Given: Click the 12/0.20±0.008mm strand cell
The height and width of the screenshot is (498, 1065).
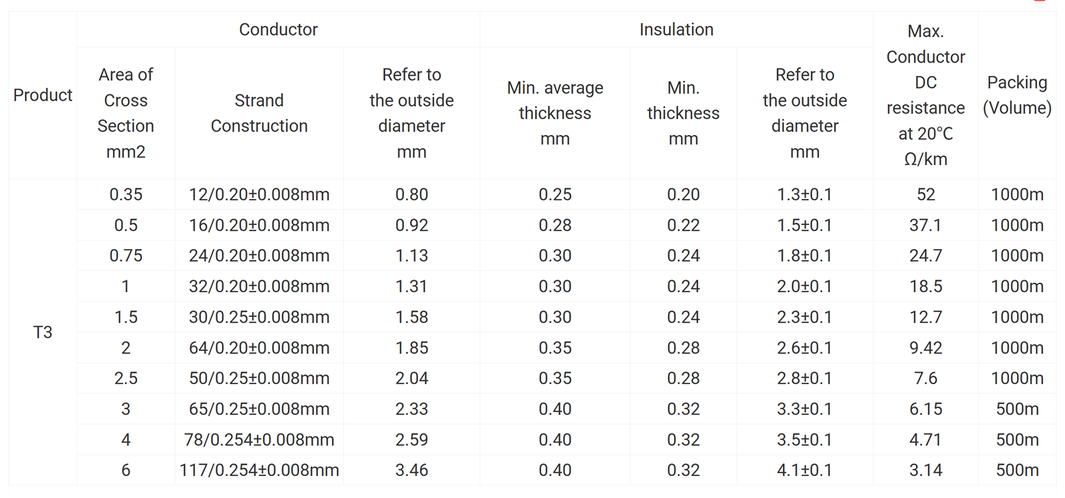Looking at the screenshot, I should click(x=259, y=195).
